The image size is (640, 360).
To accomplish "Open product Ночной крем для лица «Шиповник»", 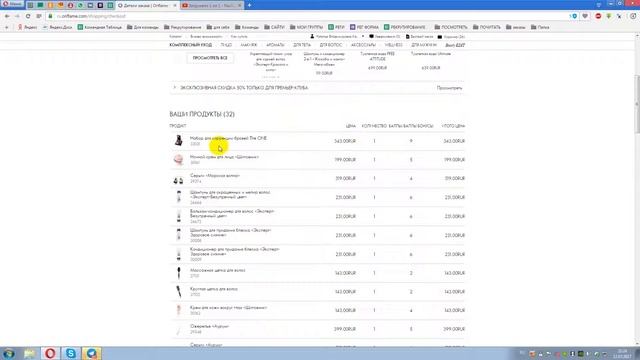I will (x=224, y=157).
